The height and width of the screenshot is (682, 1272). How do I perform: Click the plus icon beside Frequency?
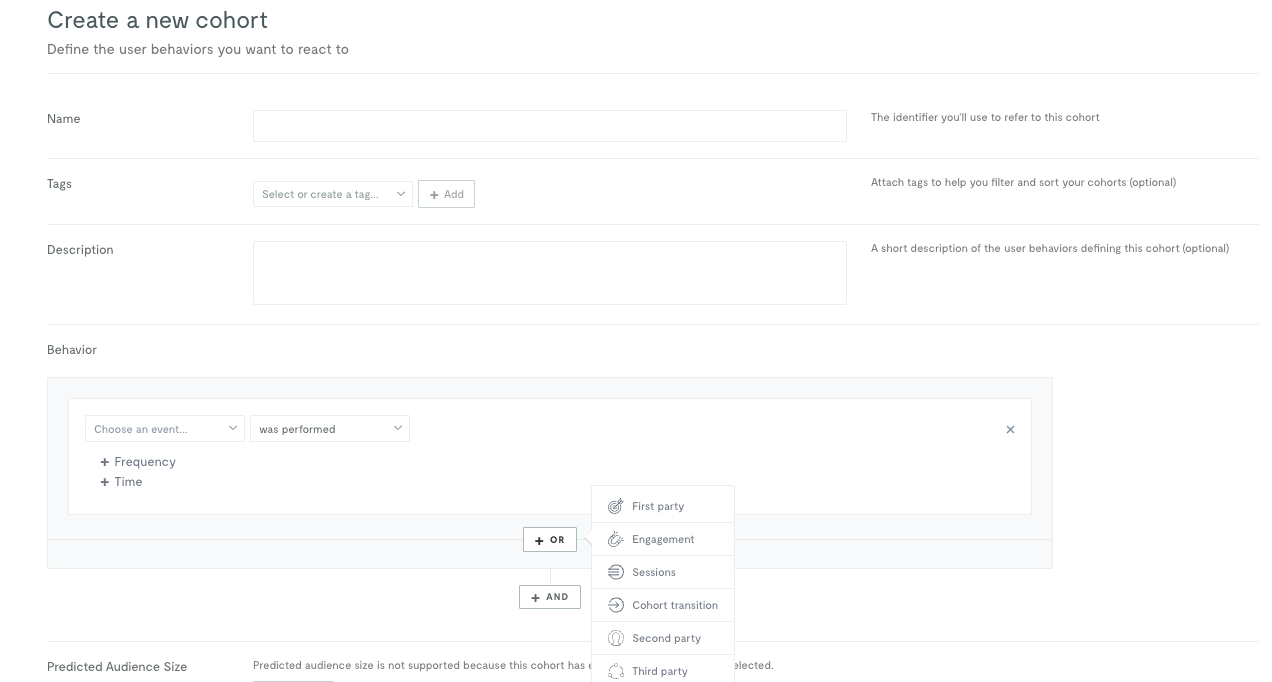point(104,462)
